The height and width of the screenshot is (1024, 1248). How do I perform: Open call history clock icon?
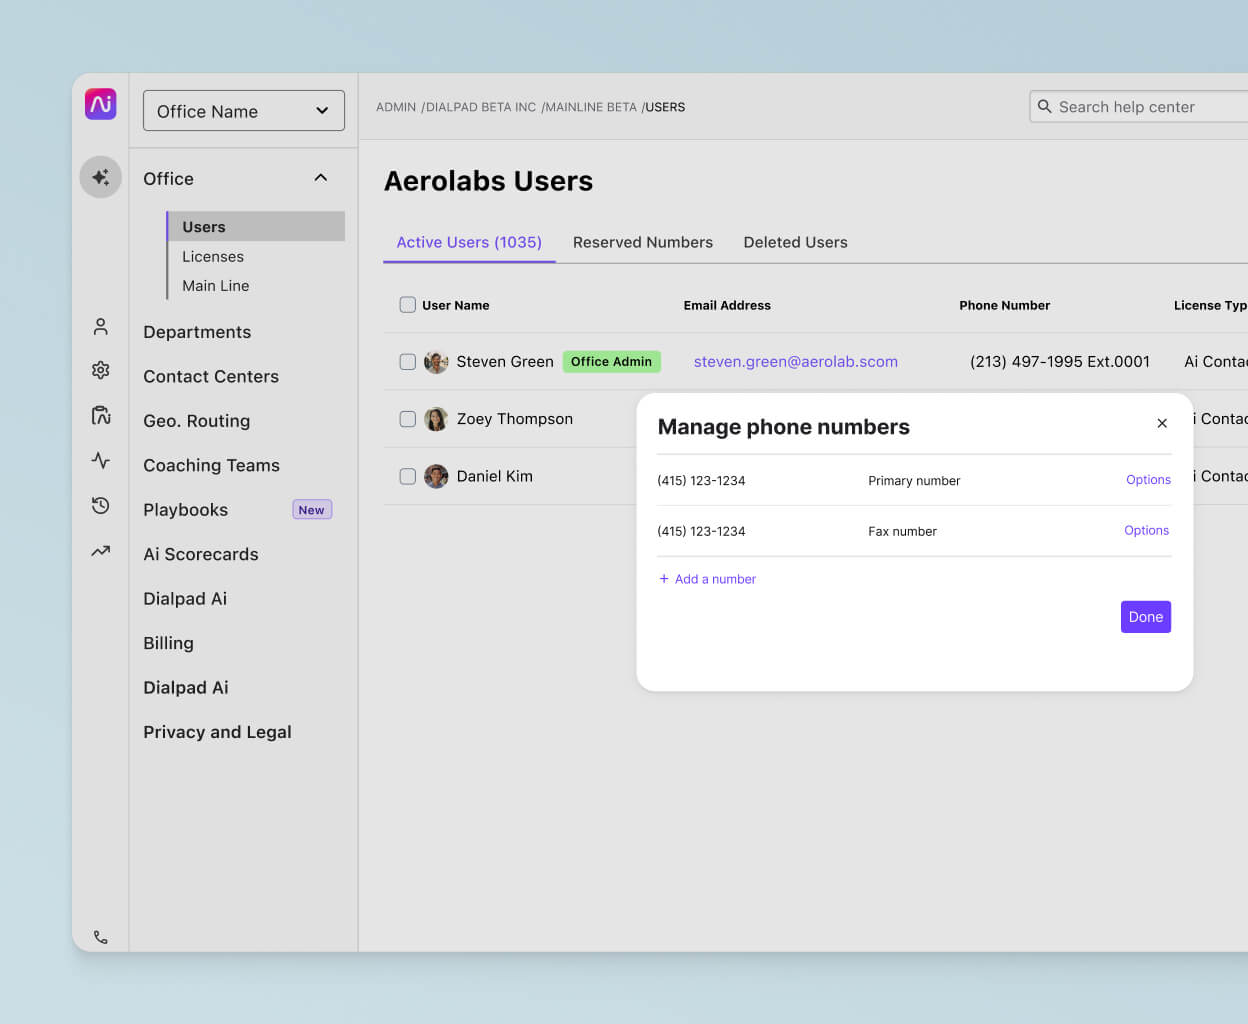[100, 505]
